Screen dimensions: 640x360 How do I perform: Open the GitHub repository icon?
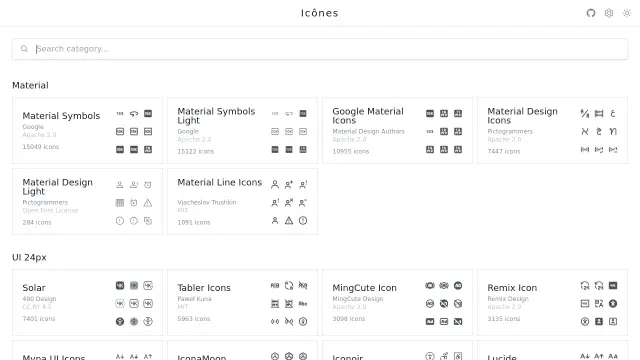pyautogui.click(x=591, y=13)
